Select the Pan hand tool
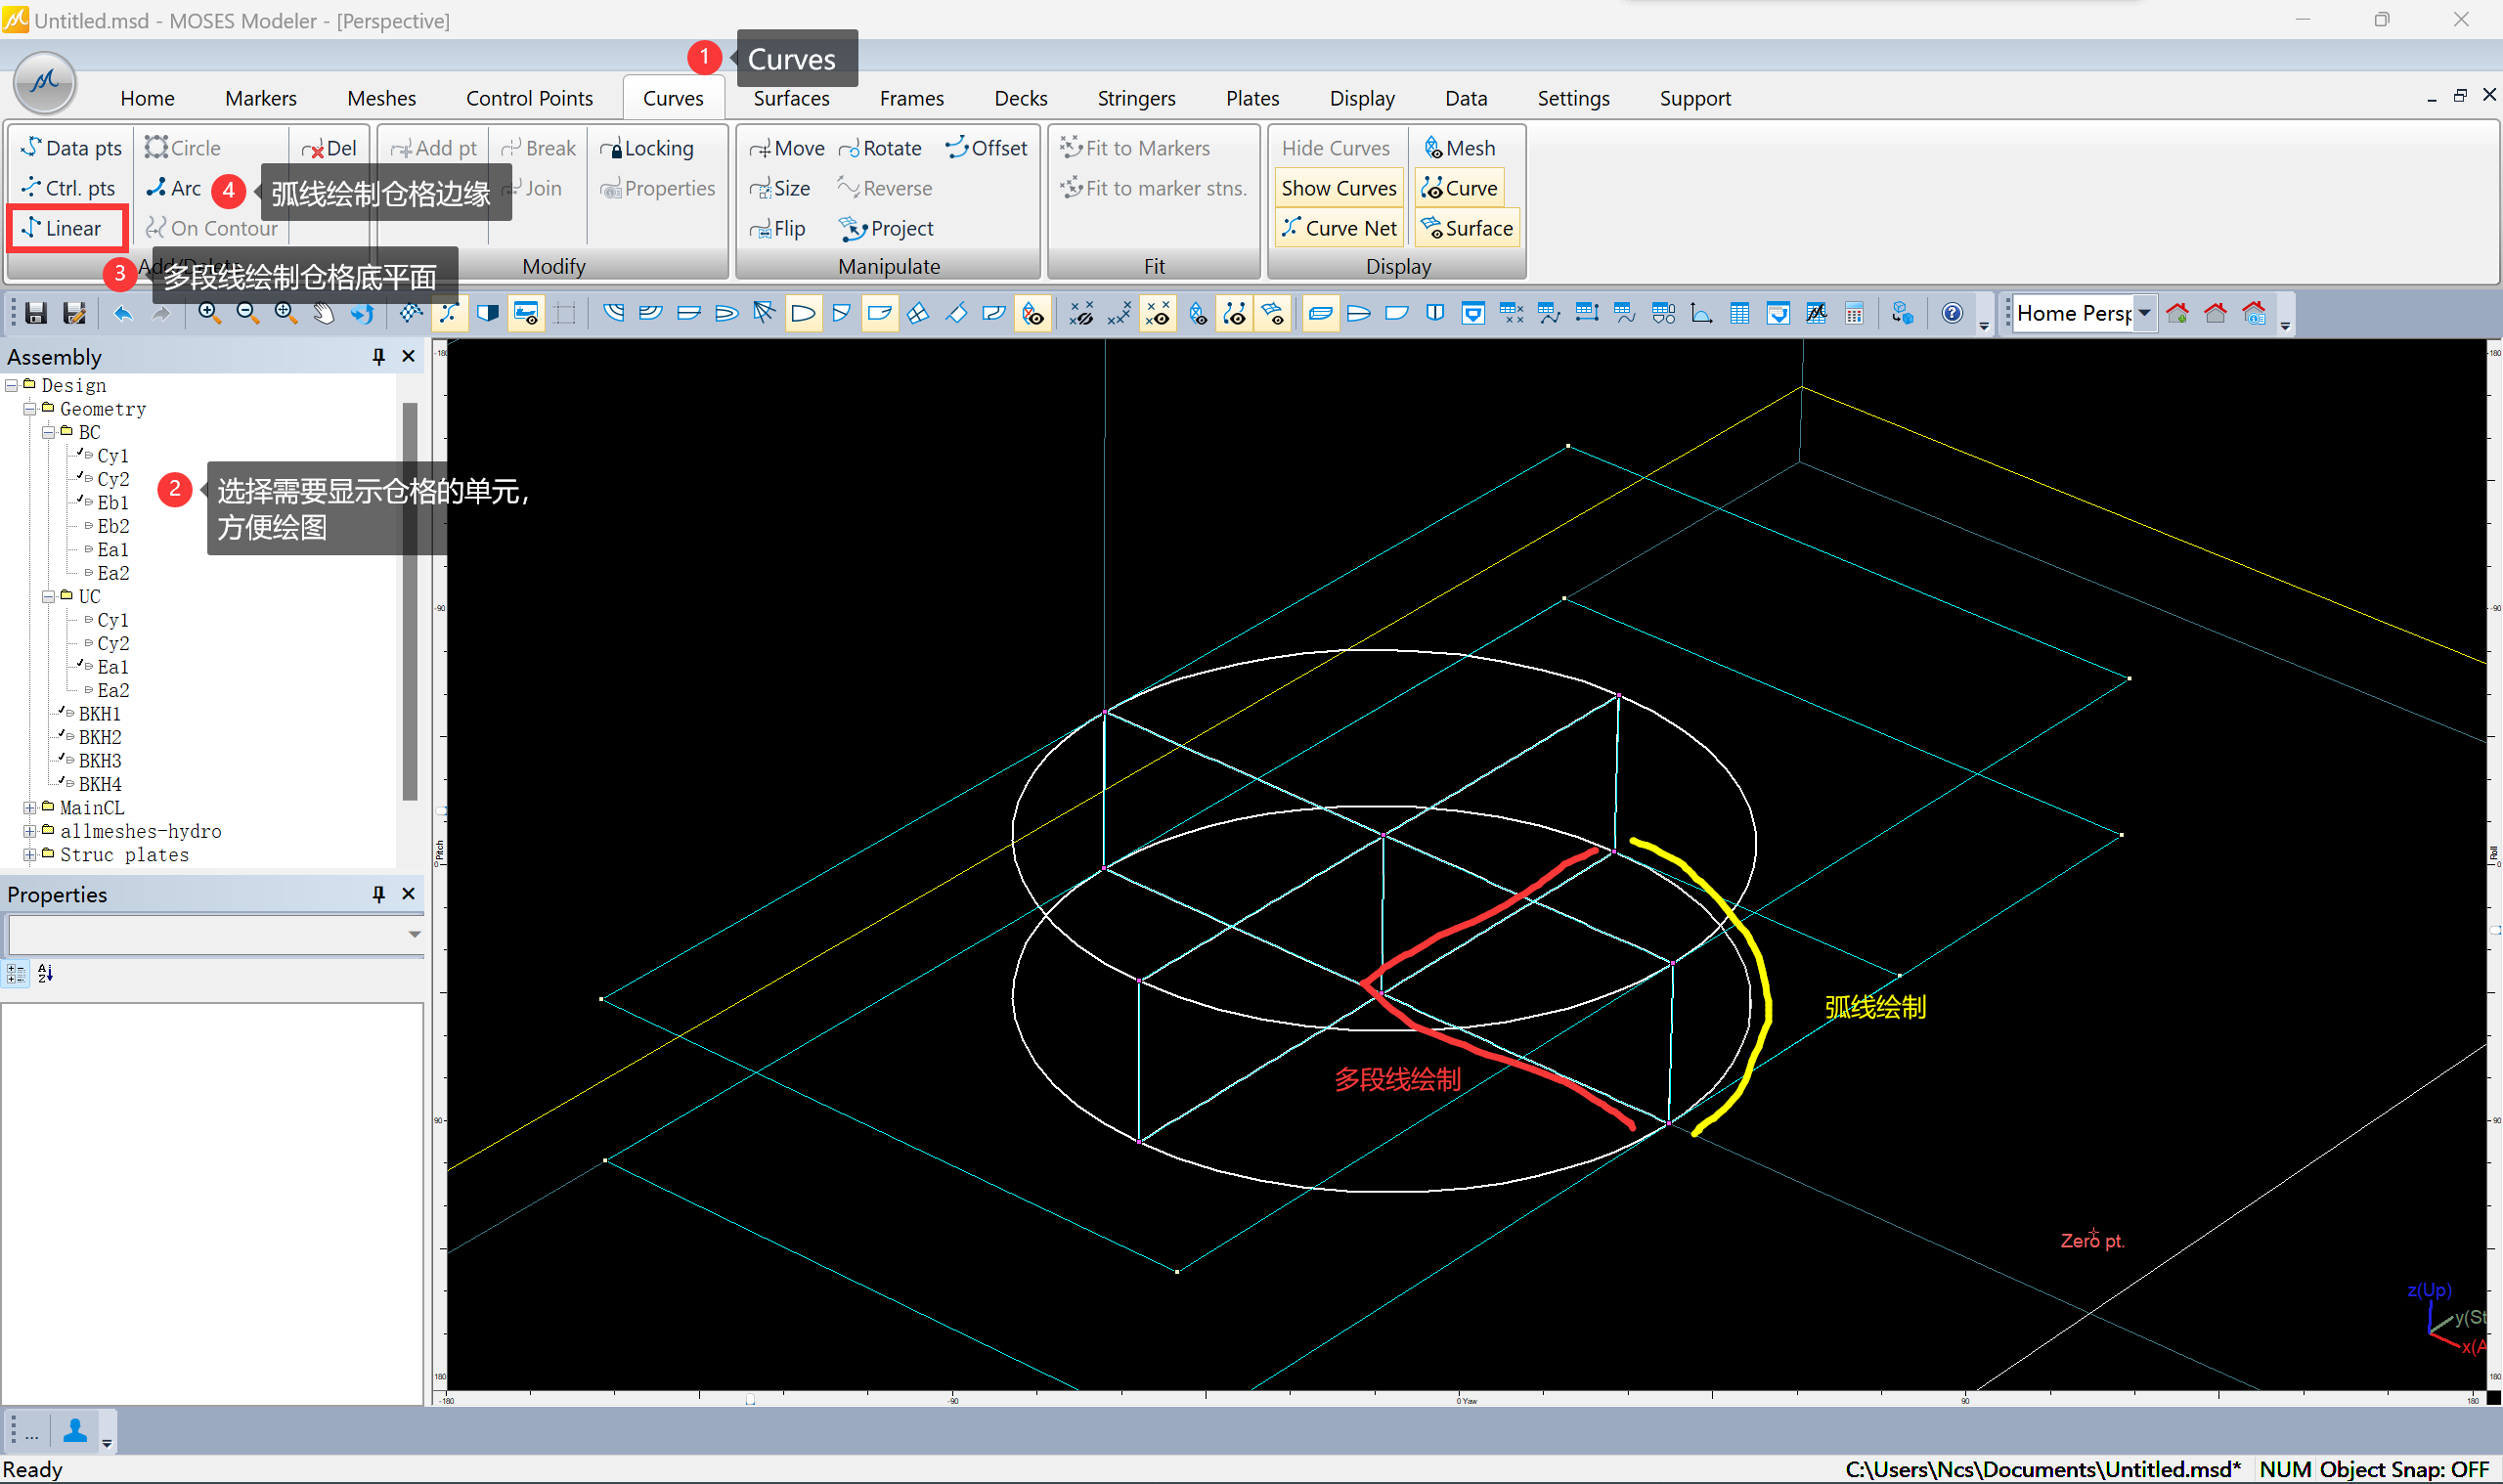 click(x=323, y=314)
